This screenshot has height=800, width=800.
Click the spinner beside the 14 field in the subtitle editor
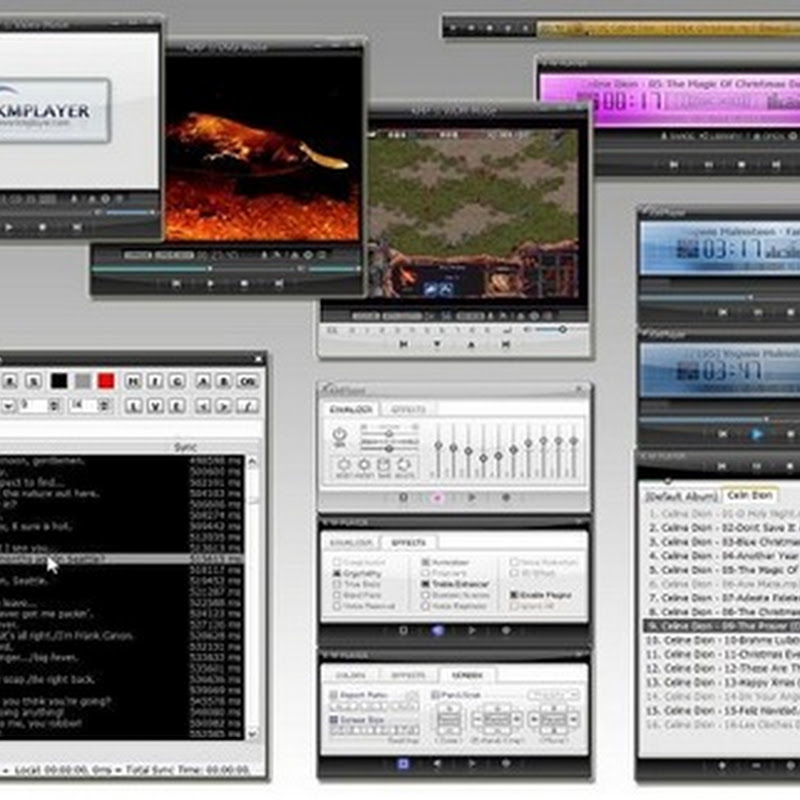click(x=104, y=406)
